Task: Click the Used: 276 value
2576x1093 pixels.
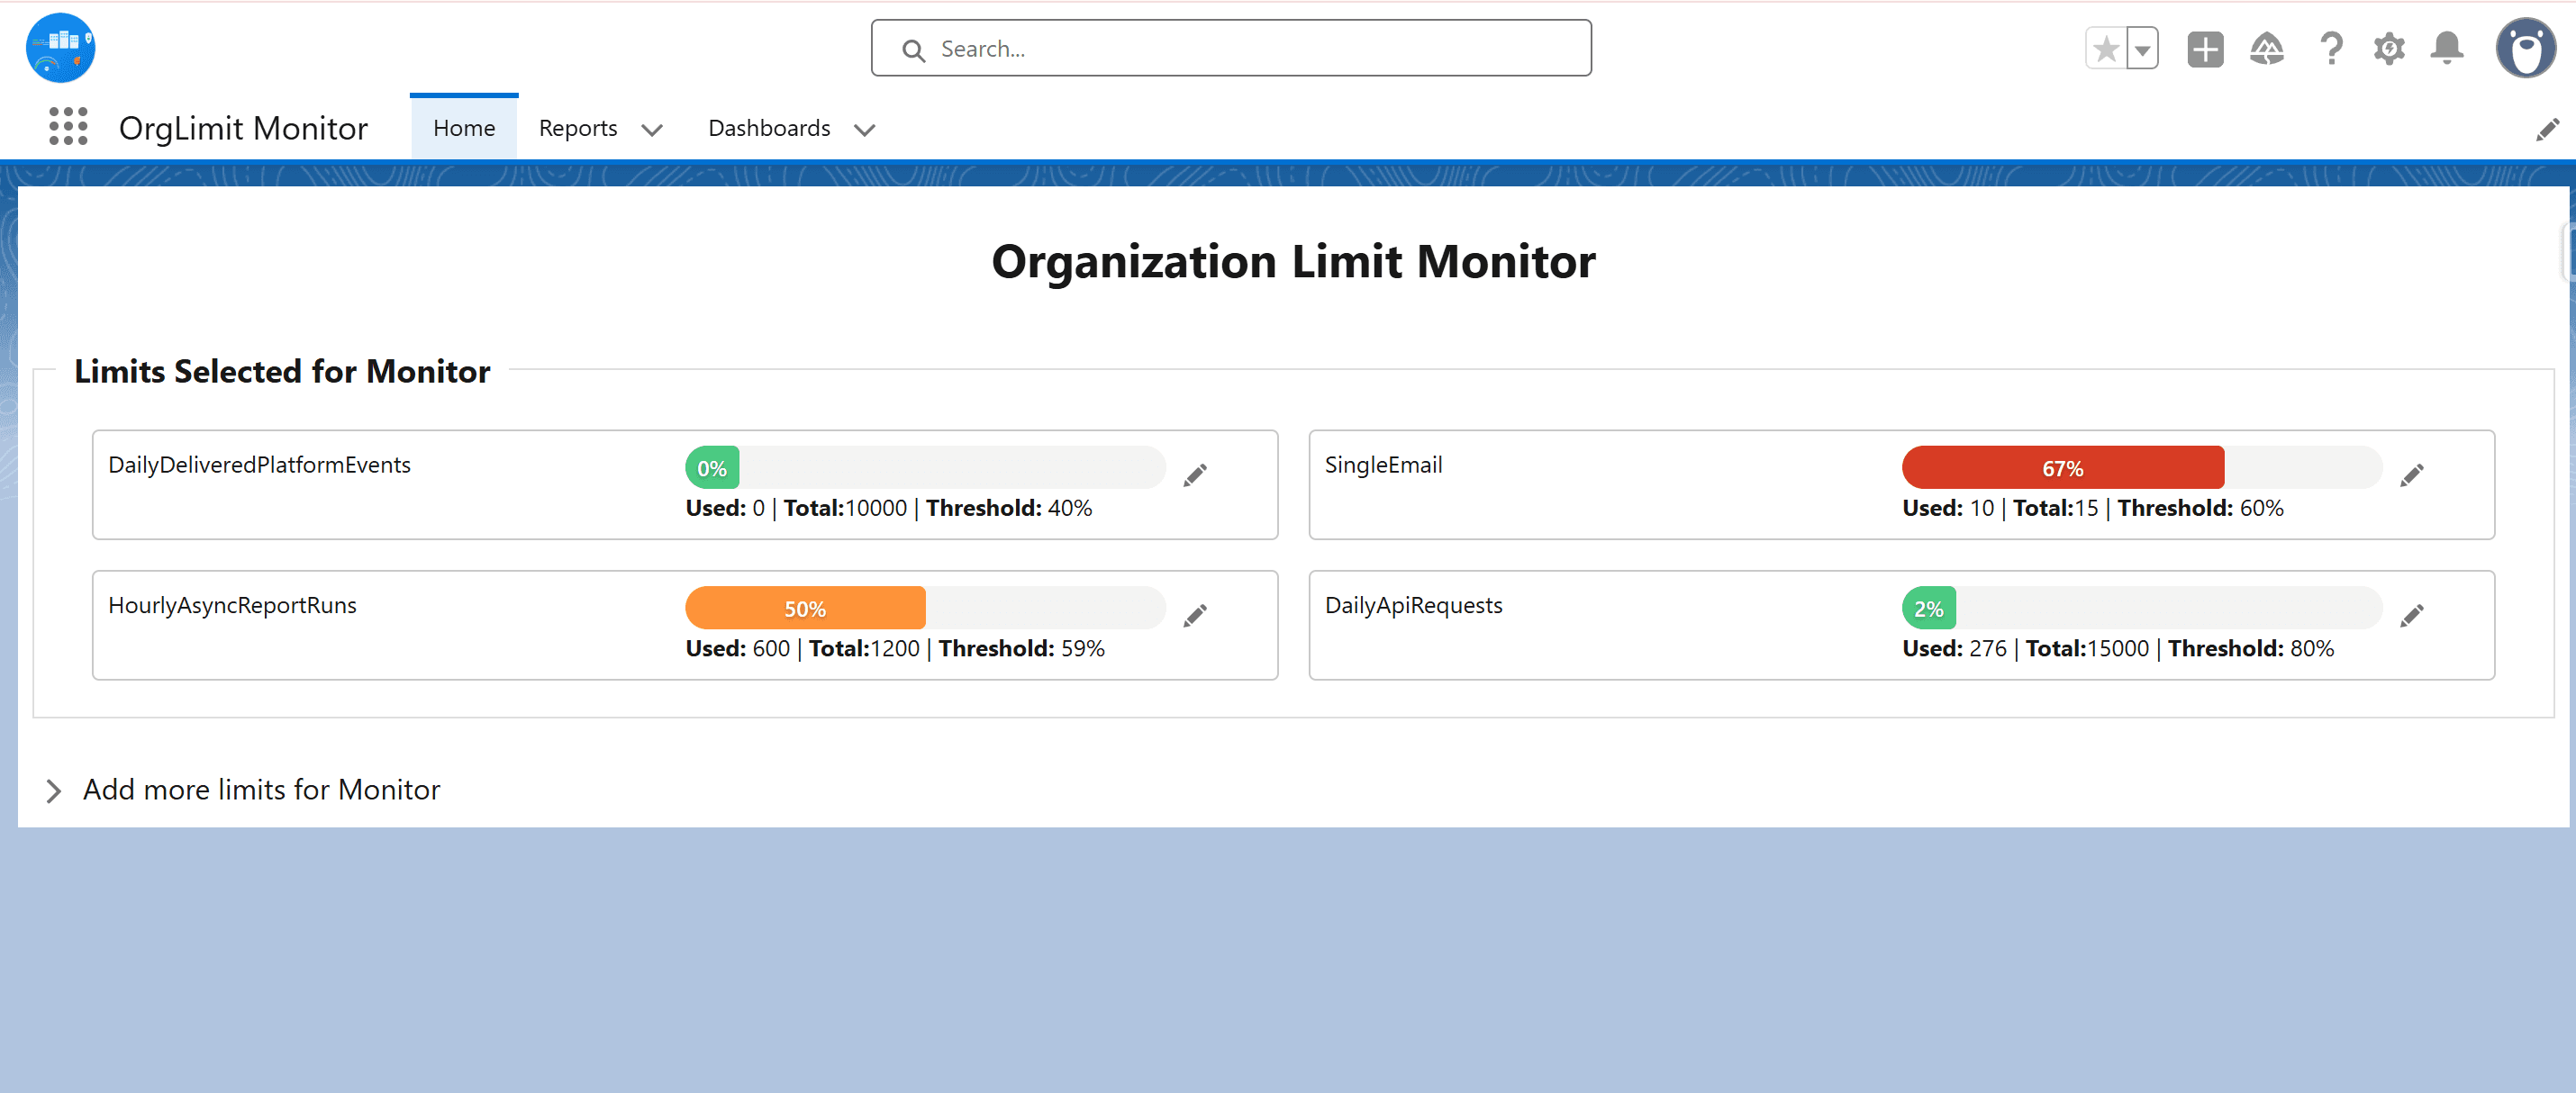Action: (x=1954, y=648)
